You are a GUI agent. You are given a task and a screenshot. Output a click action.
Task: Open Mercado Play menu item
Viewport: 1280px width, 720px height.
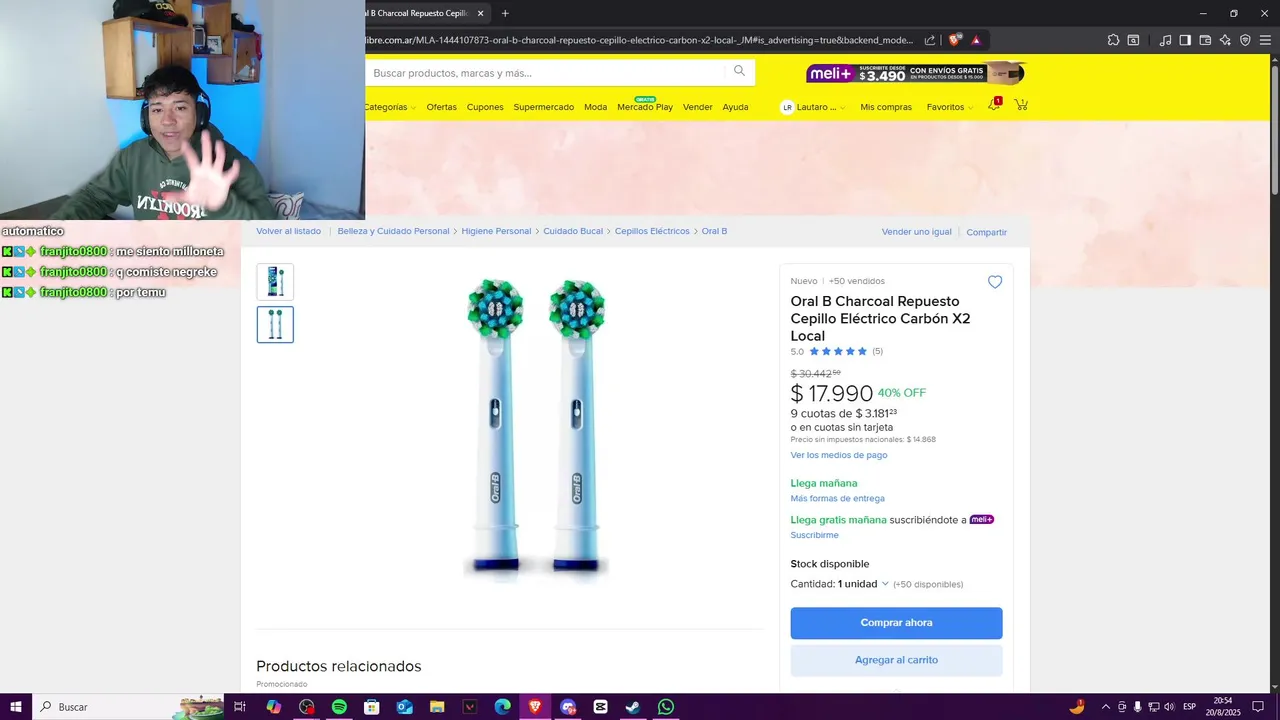[x=645, y=107]
